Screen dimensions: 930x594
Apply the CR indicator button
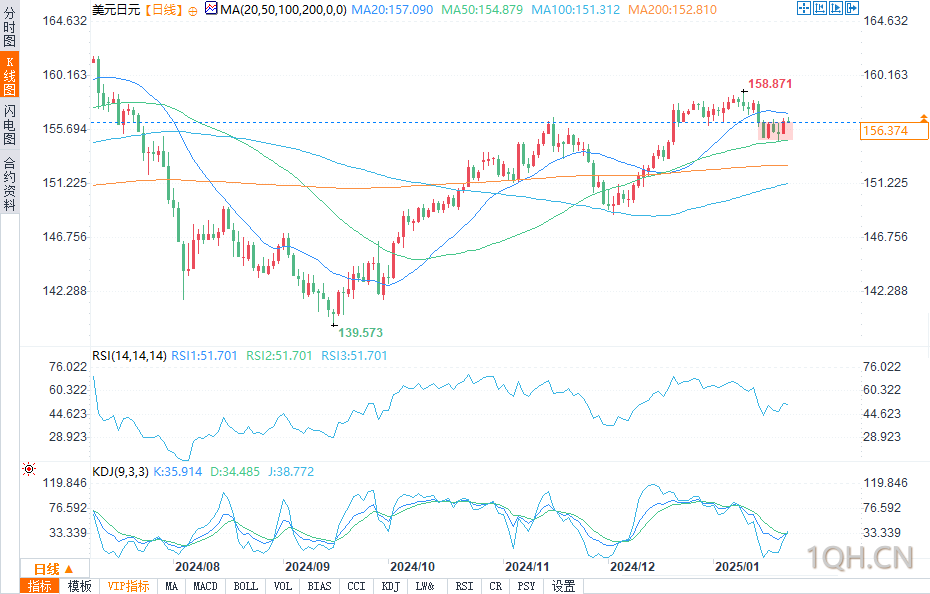[x=496, y=586]
